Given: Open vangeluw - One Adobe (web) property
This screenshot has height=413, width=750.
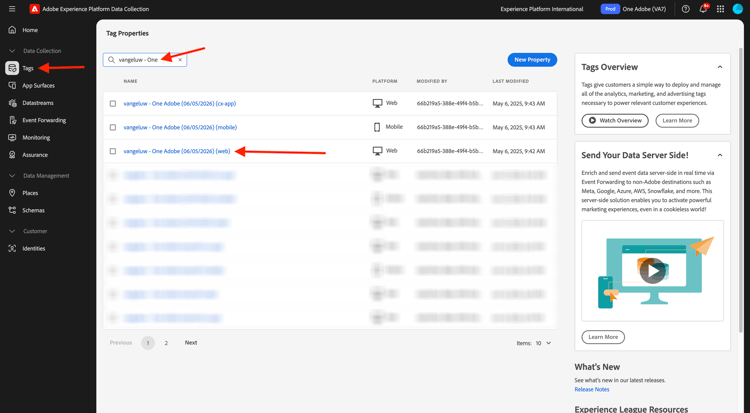Looking at the screenshot, I should (x=176, y=151).
